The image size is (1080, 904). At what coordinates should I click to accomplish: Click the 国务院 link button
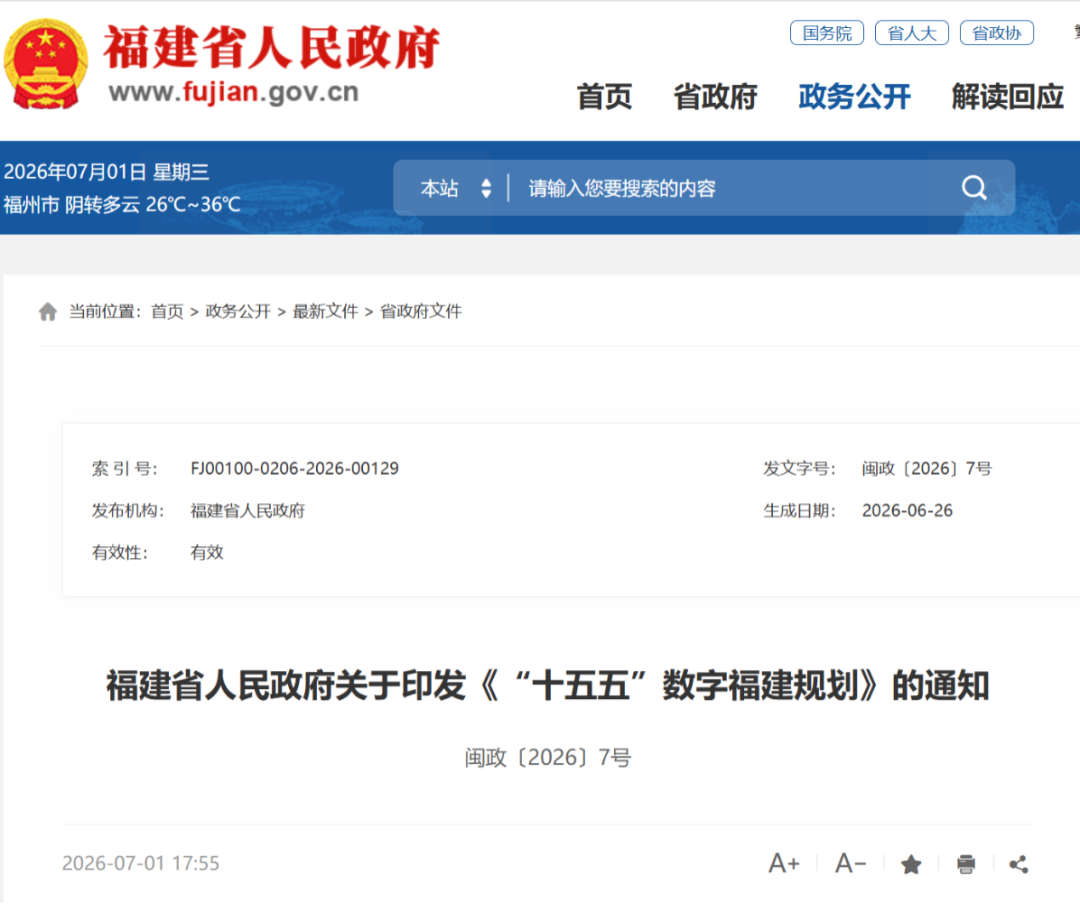827,33
